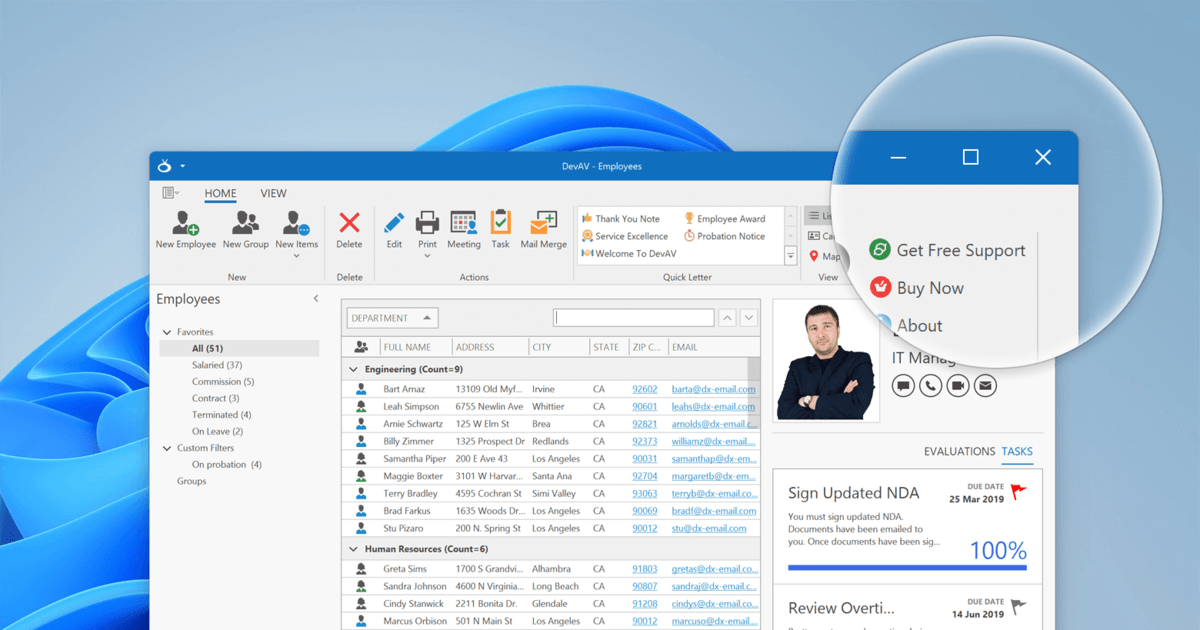Click the New Group icon

click(x=246, y=222)
